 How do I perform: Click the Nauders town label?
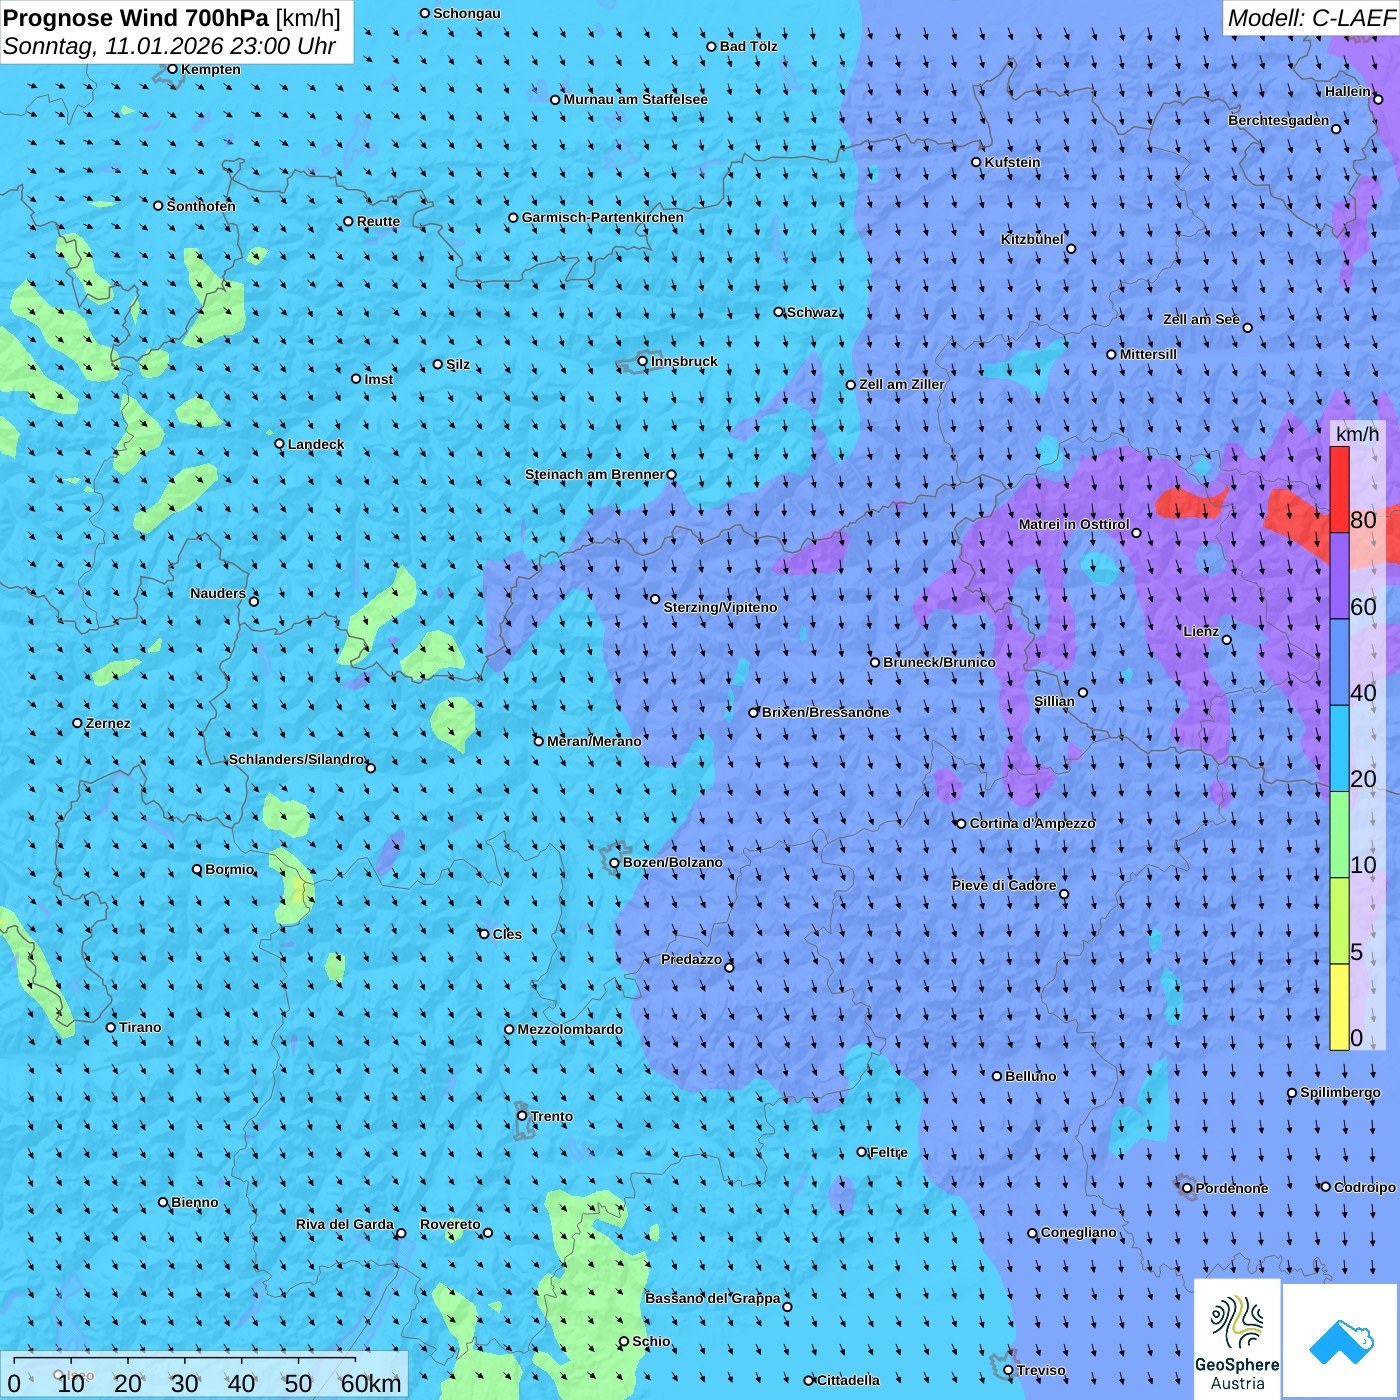coord(218,593)
